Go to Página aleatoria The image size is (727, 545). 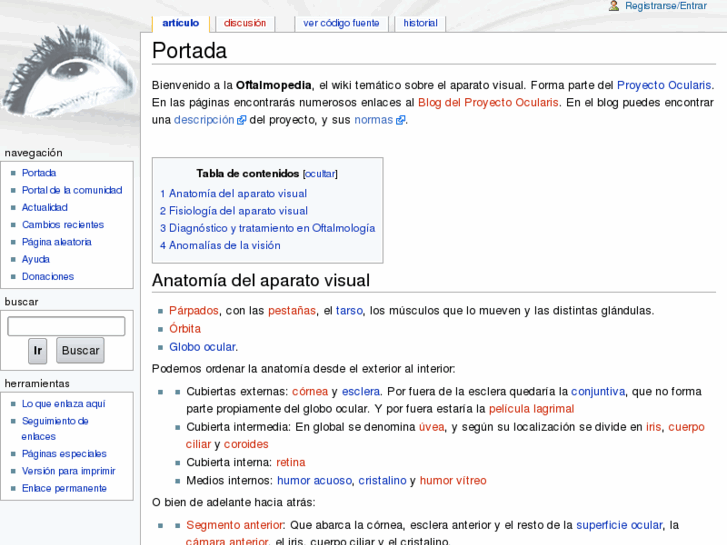point(57,242)
